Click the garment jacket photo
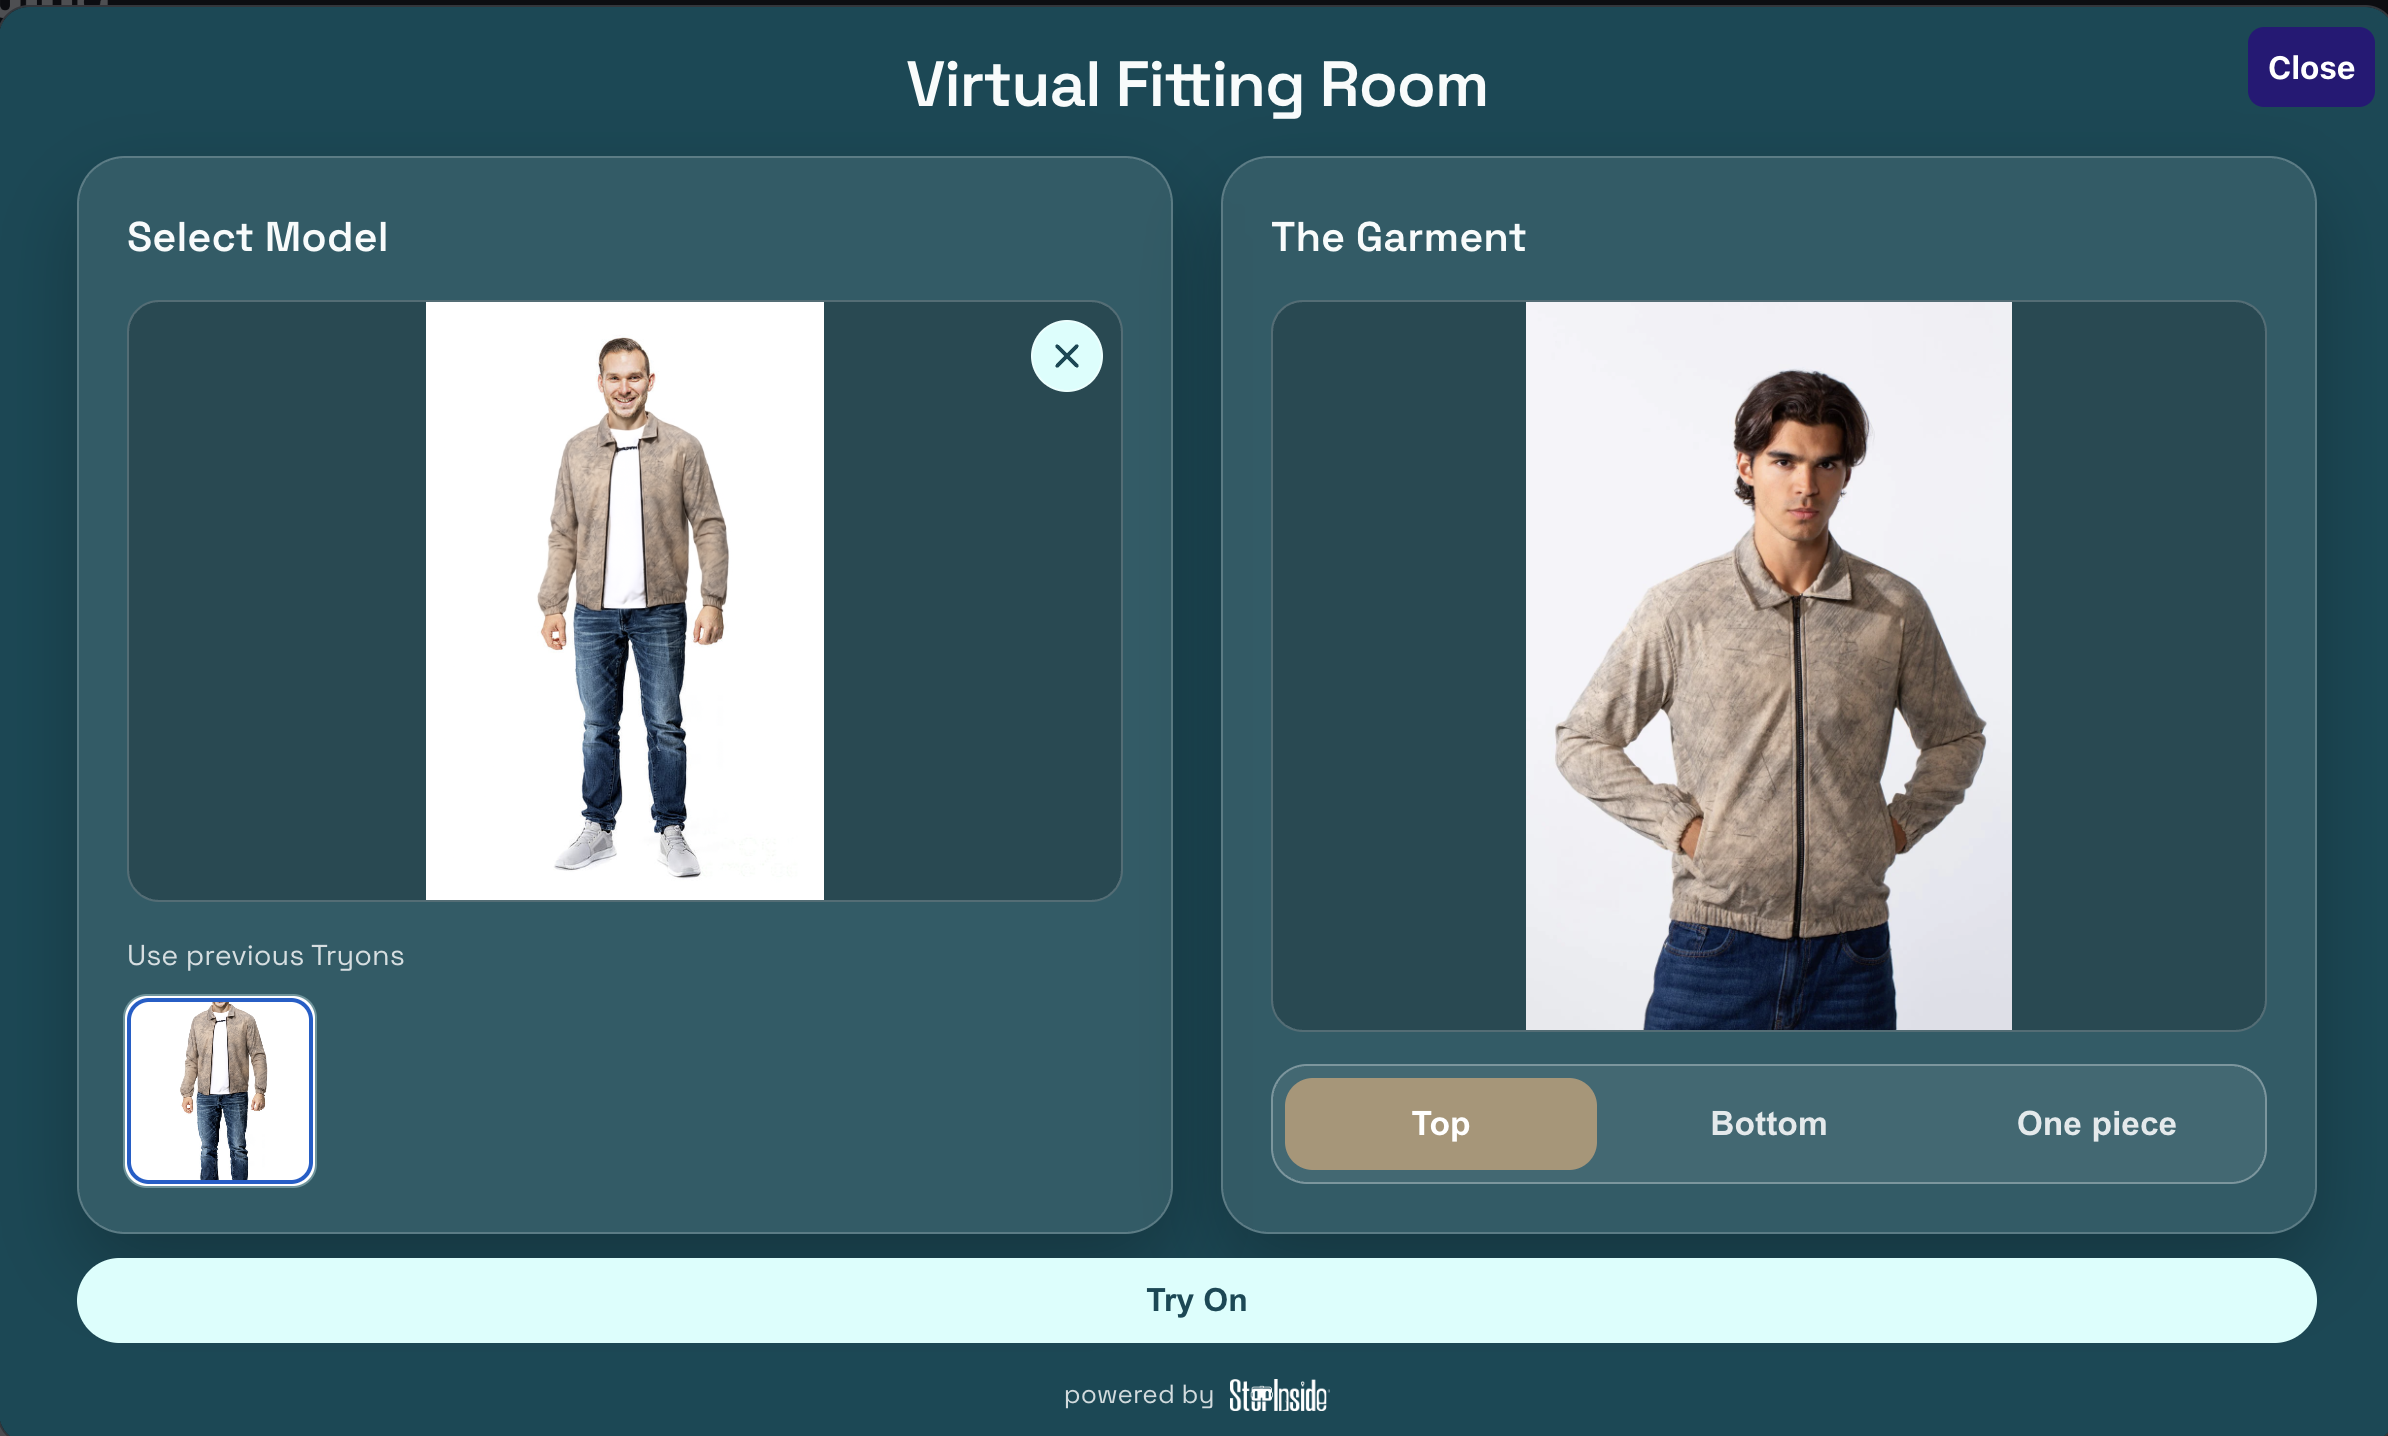 (x=1768, y=666)
